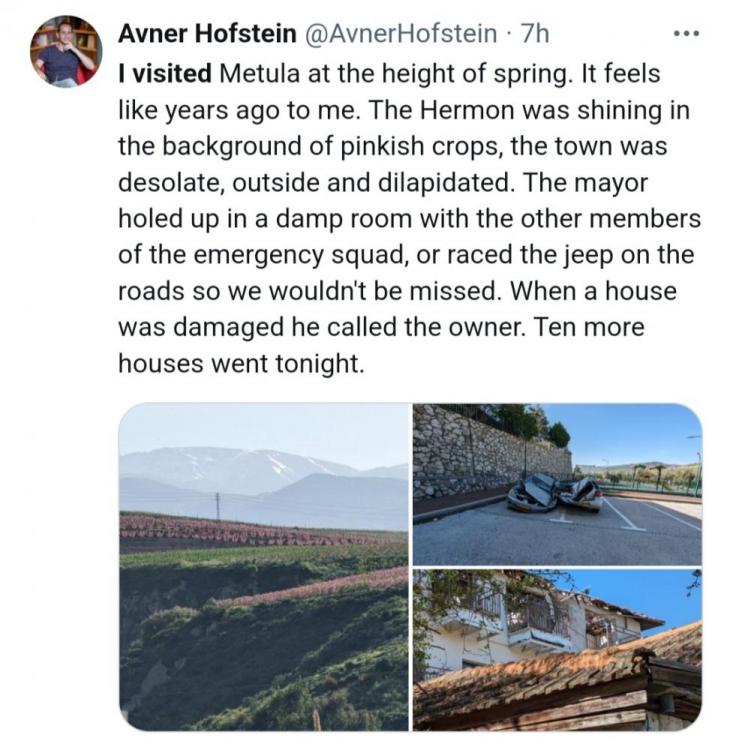Select the snowy mountain peak in the photo

click(x=244, y=464)
